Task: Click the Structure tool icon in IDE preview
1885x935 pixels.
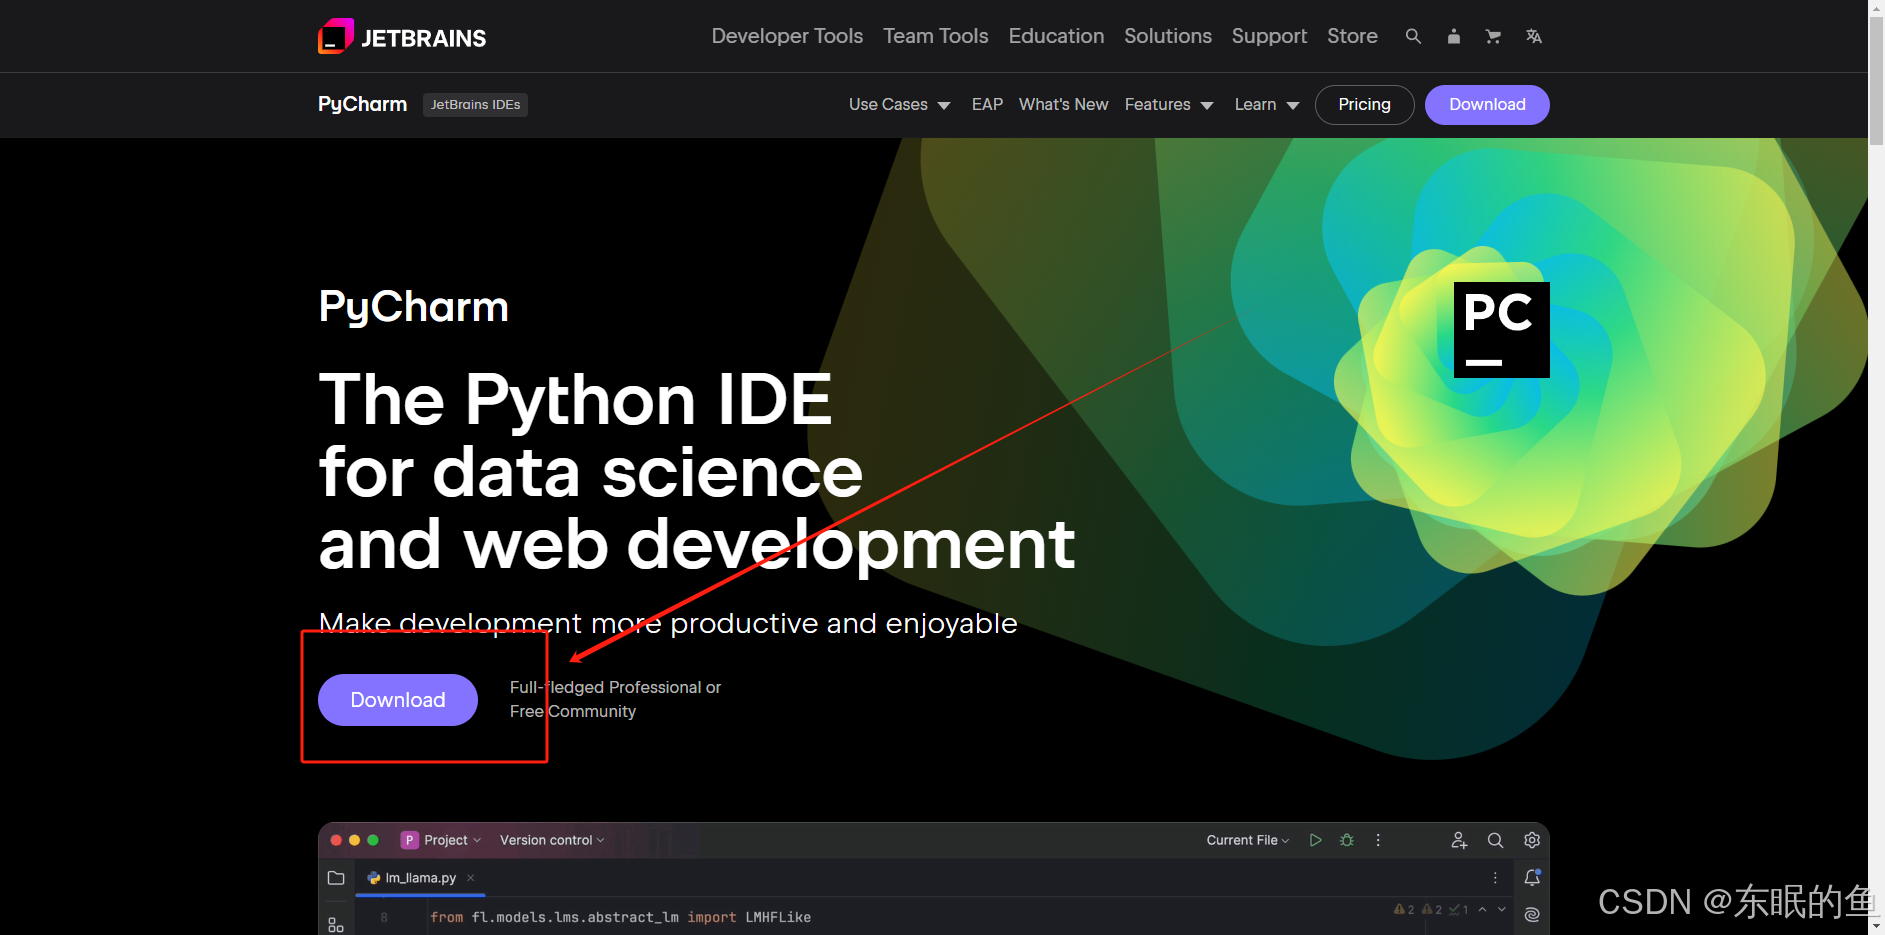Action: click(x=336, y=923)
